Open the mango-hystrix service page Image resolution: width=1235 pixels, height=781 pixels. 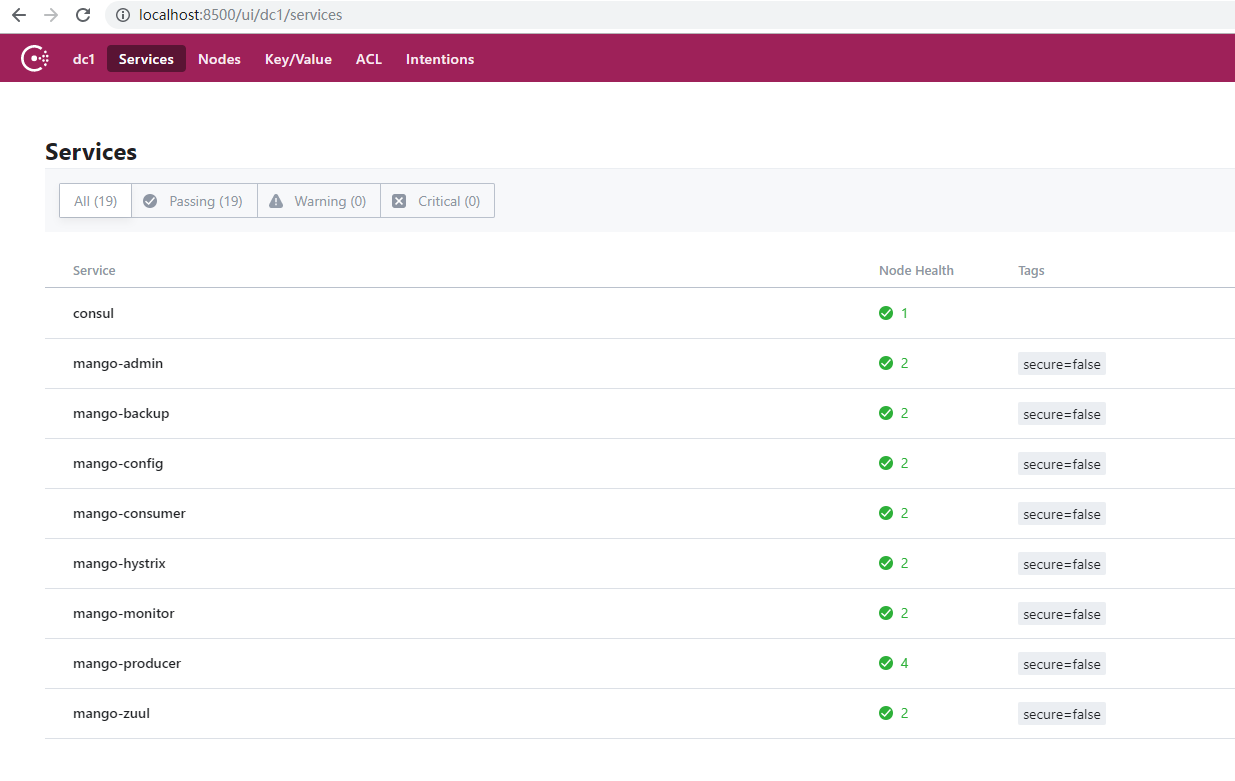(x=119, y=563)
